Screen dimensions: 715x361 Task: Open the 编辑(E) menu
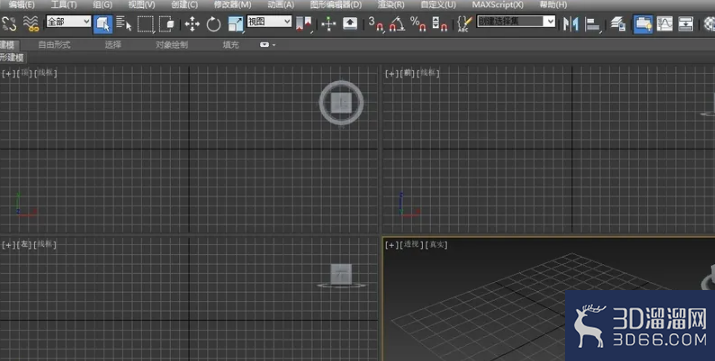click(21, 5)
